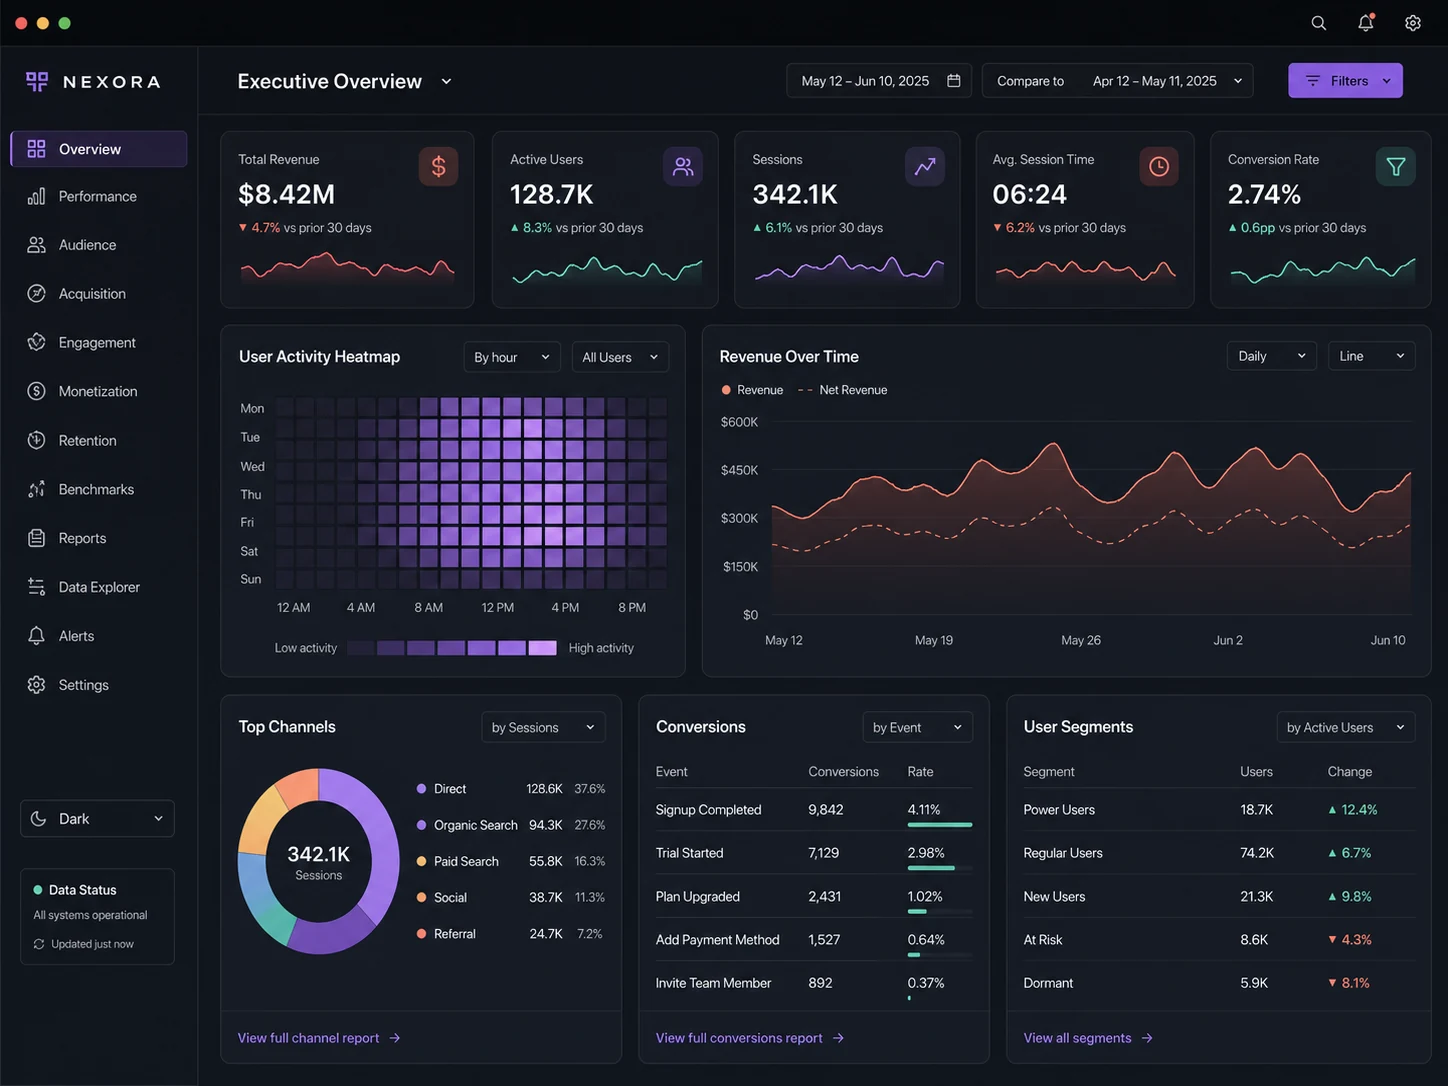Open the Monetization section
This screenshot has width=1448, height=1086.
coord(99,391)
